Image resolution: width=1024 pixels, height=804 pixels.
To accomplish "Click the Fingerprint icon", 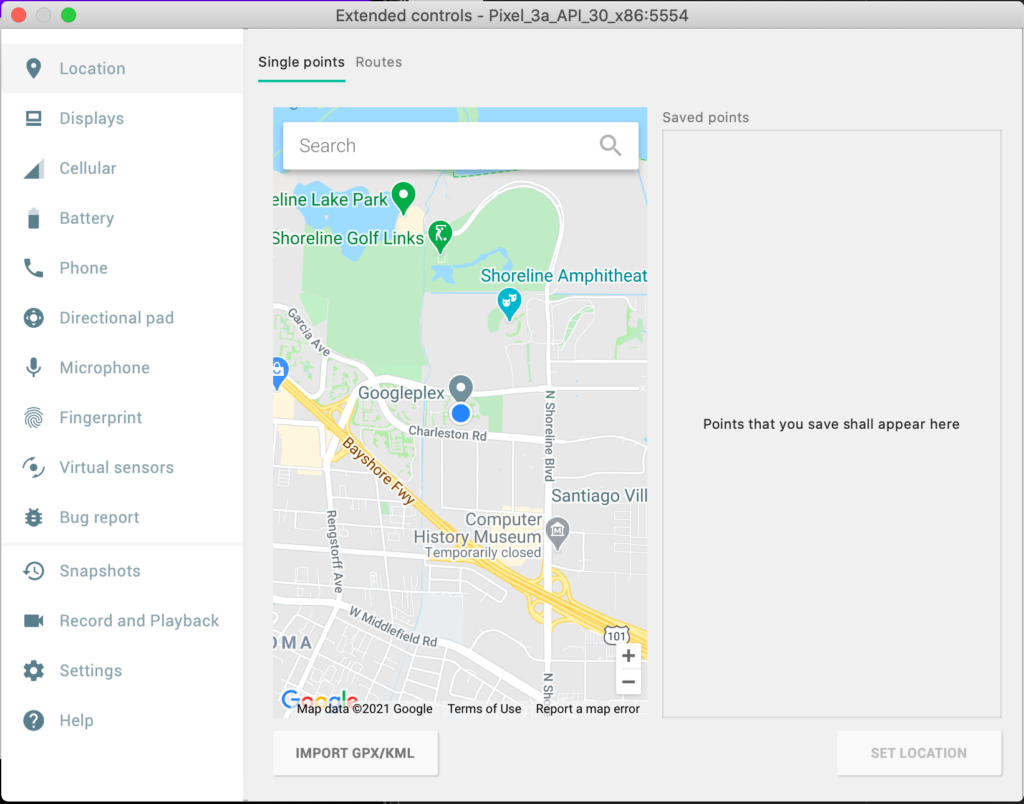I will [33, 417].
